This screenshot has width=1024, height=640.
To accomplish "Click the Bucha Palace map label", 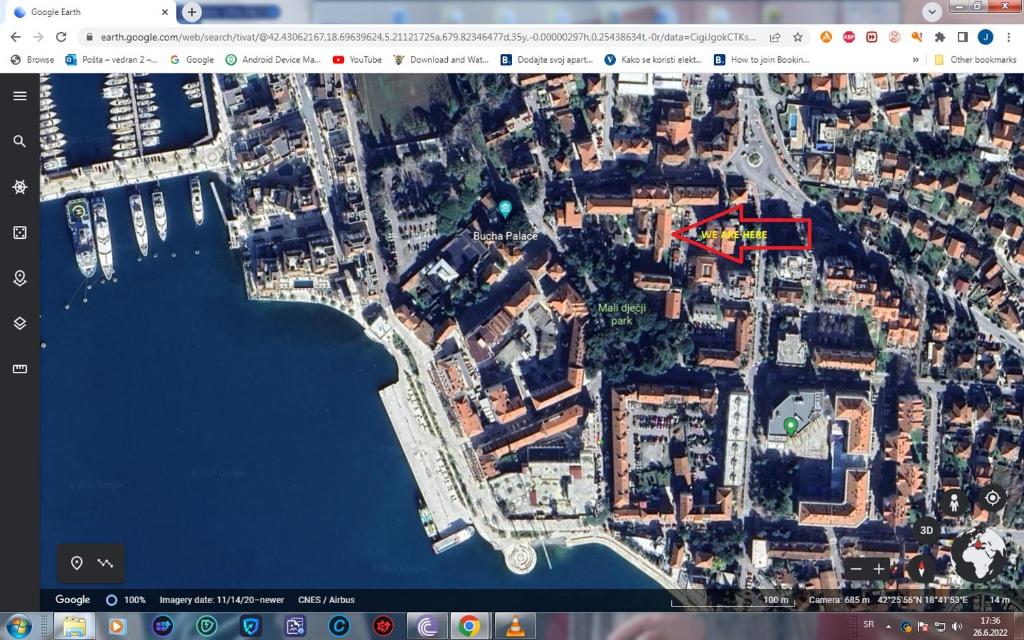I will 505,236.
